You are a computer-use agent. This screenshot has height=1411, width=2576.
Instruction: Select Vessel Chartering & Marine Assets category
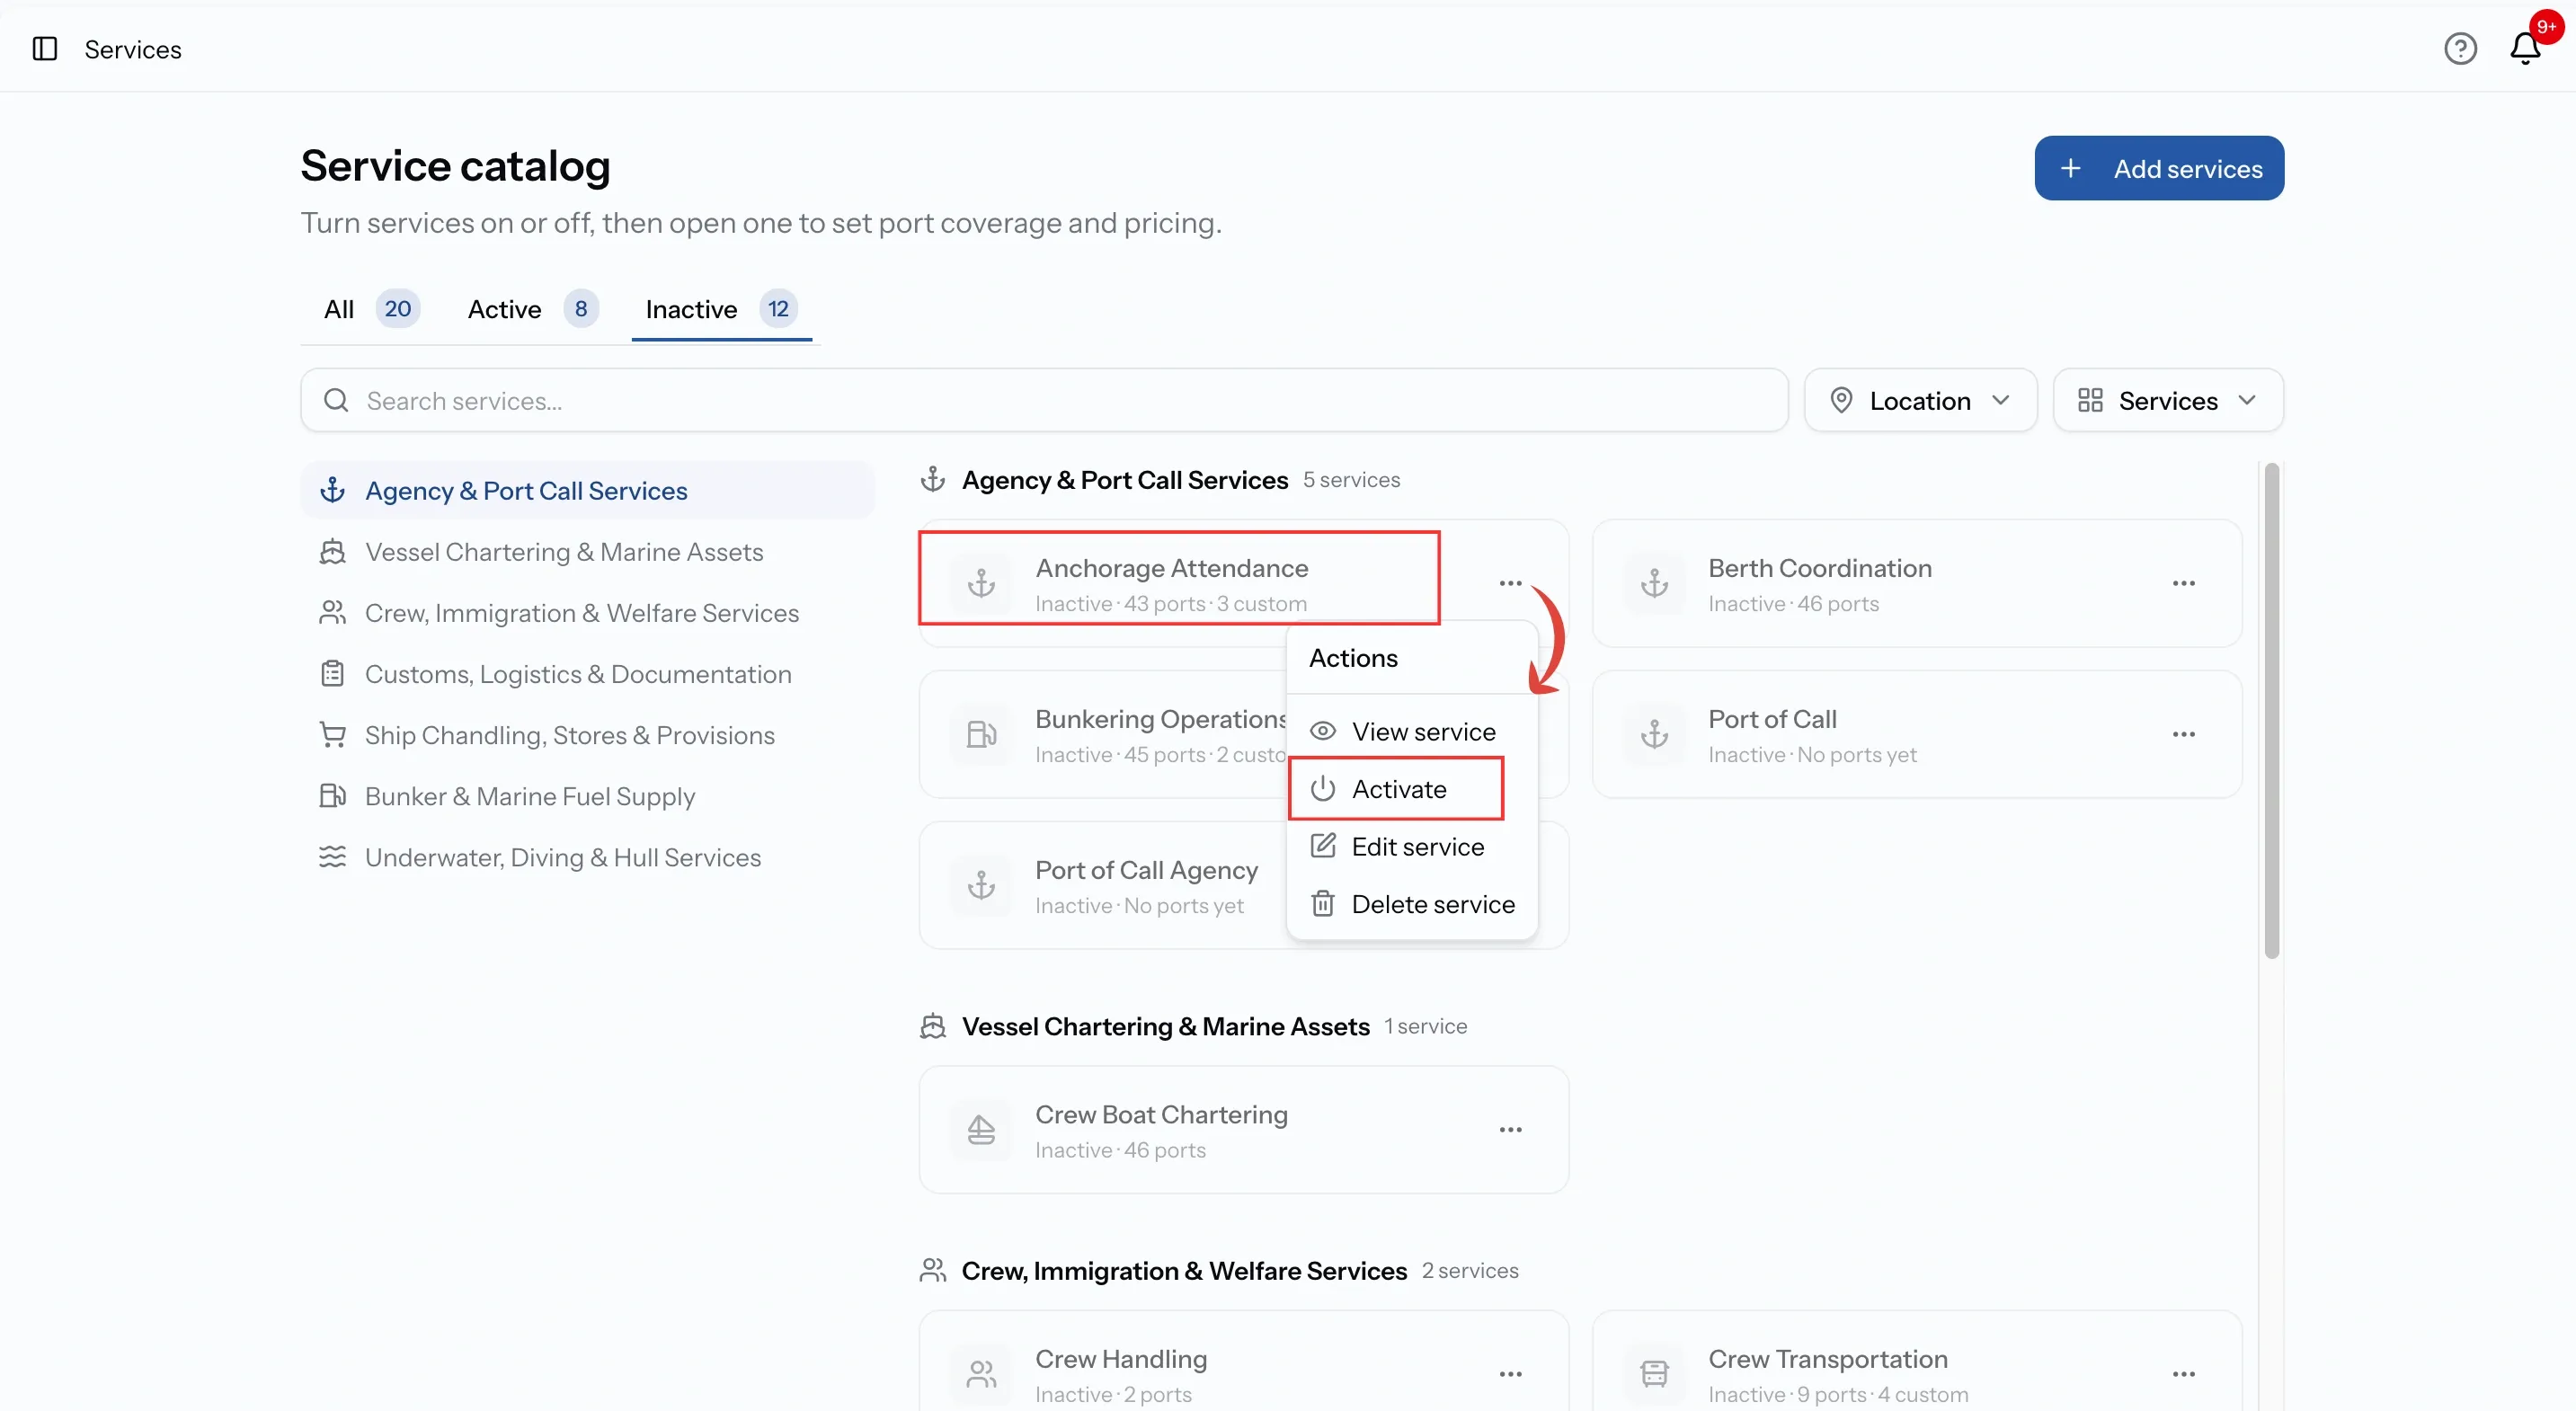[588, 552]
